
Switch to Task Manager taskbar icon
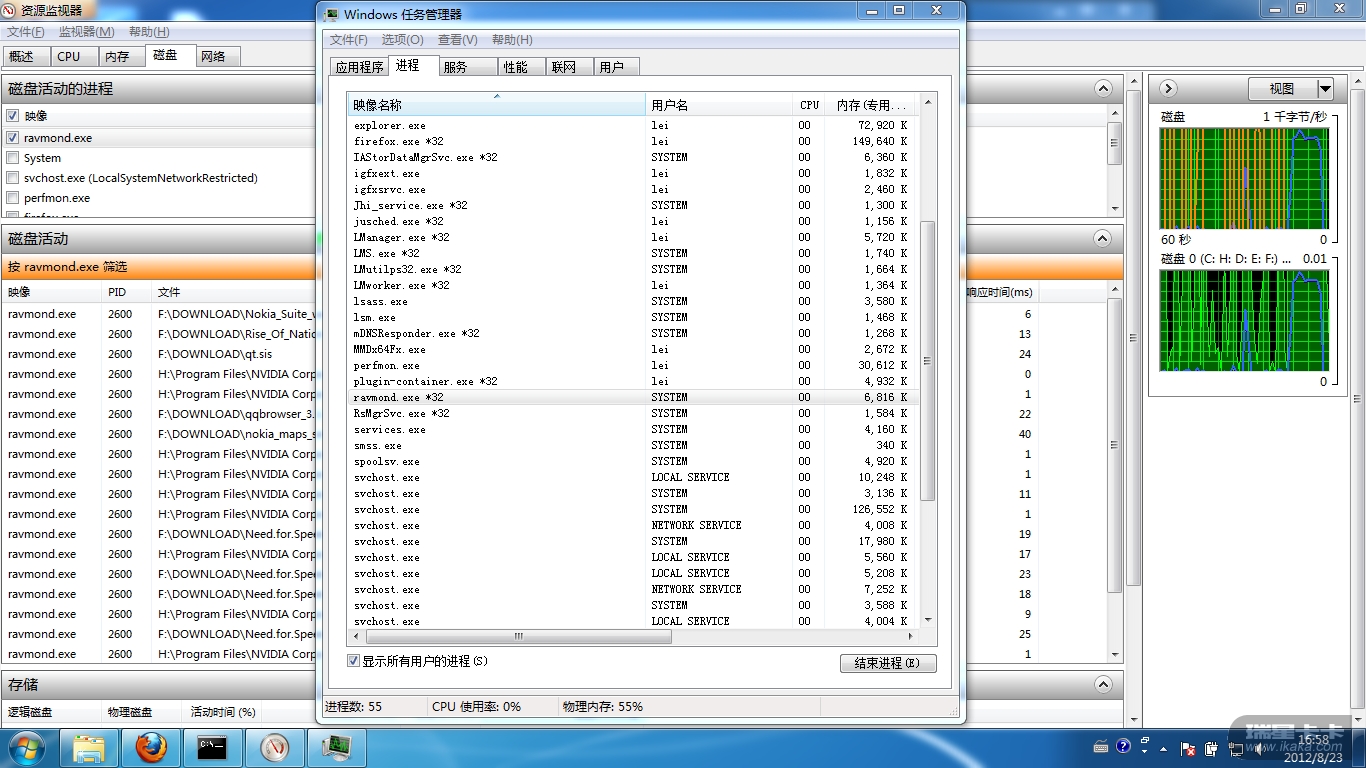(337, 748)
